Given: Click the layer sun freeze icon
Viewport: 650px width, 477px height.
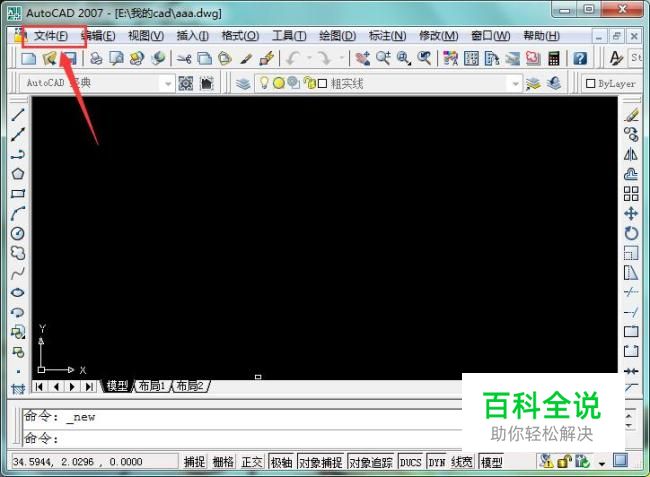Looking at the screenshot, I should coord(279,84).
